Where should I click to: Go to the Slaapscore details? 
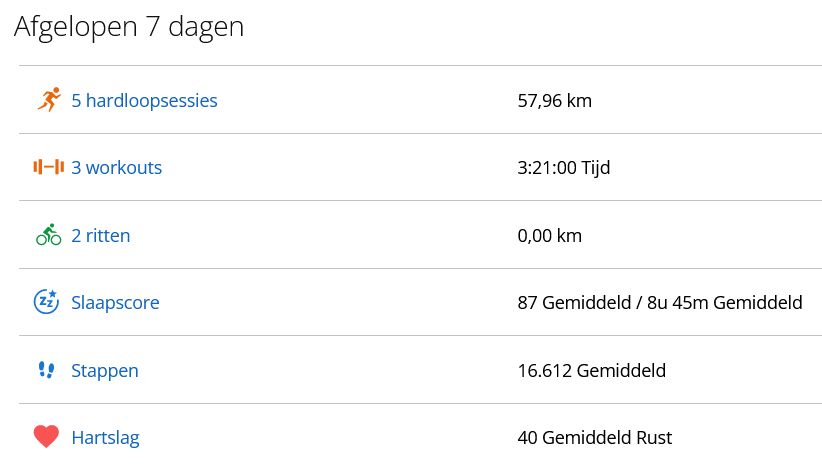tap(115, 302)
